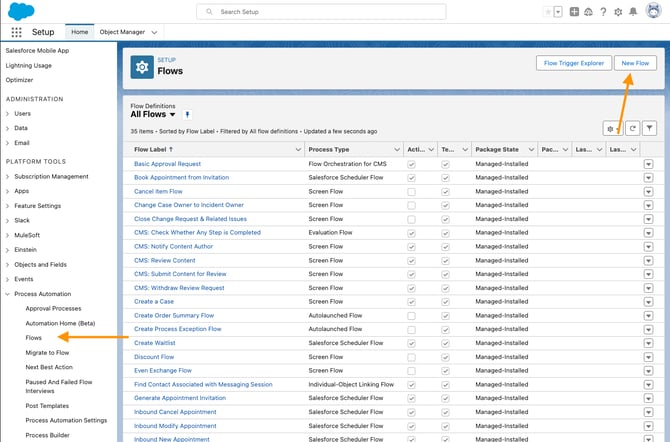670x442 pixels.
Task: Click the notifications bell icon
Action: click(634, 11)
